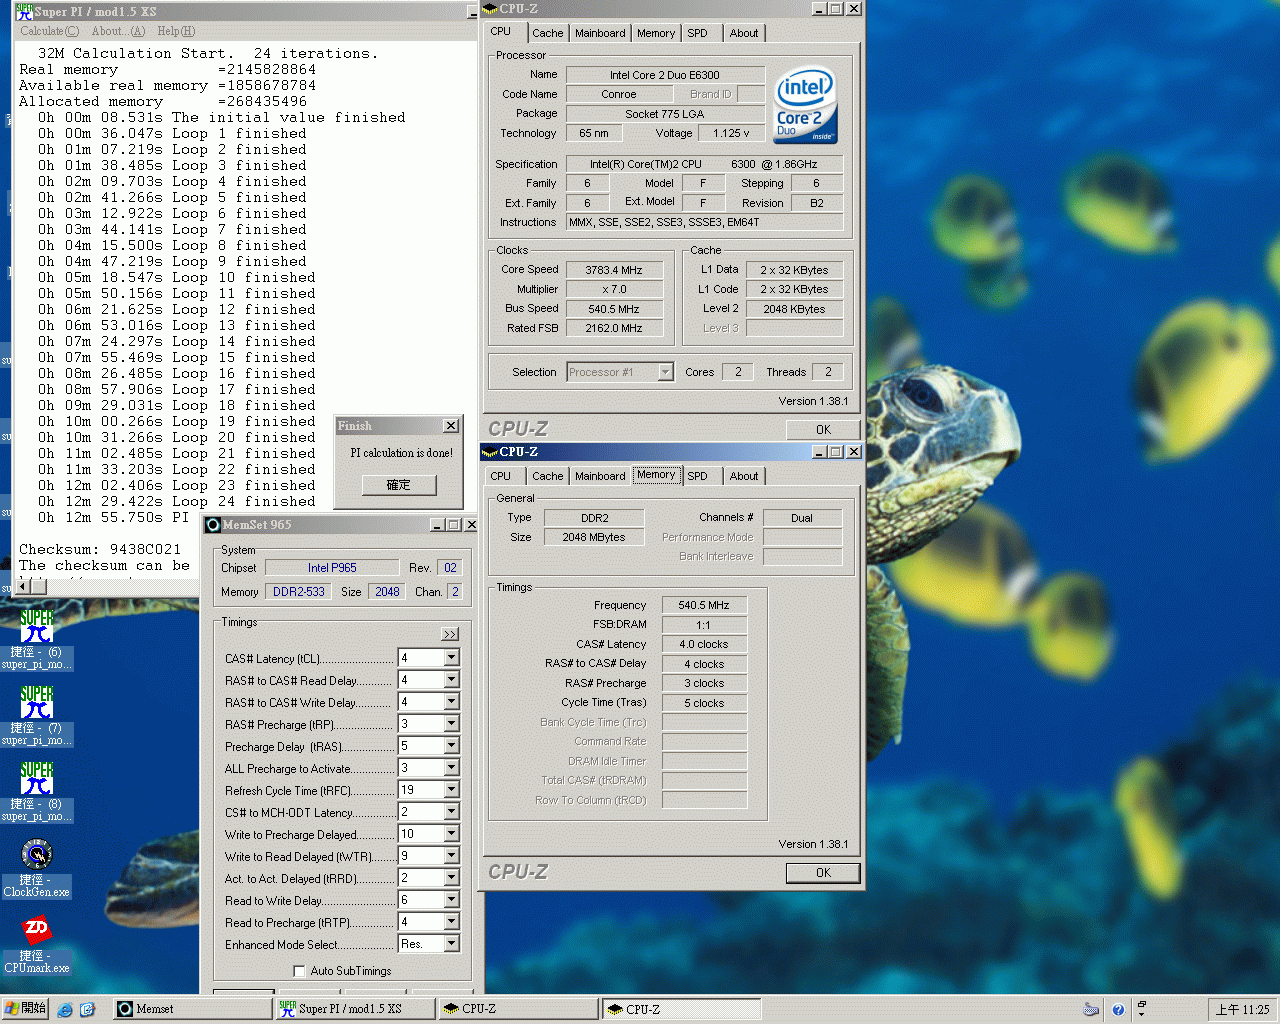Click the Intel Core 2 Duo logo
The image size is (1280, 1024).
(806, 104)
